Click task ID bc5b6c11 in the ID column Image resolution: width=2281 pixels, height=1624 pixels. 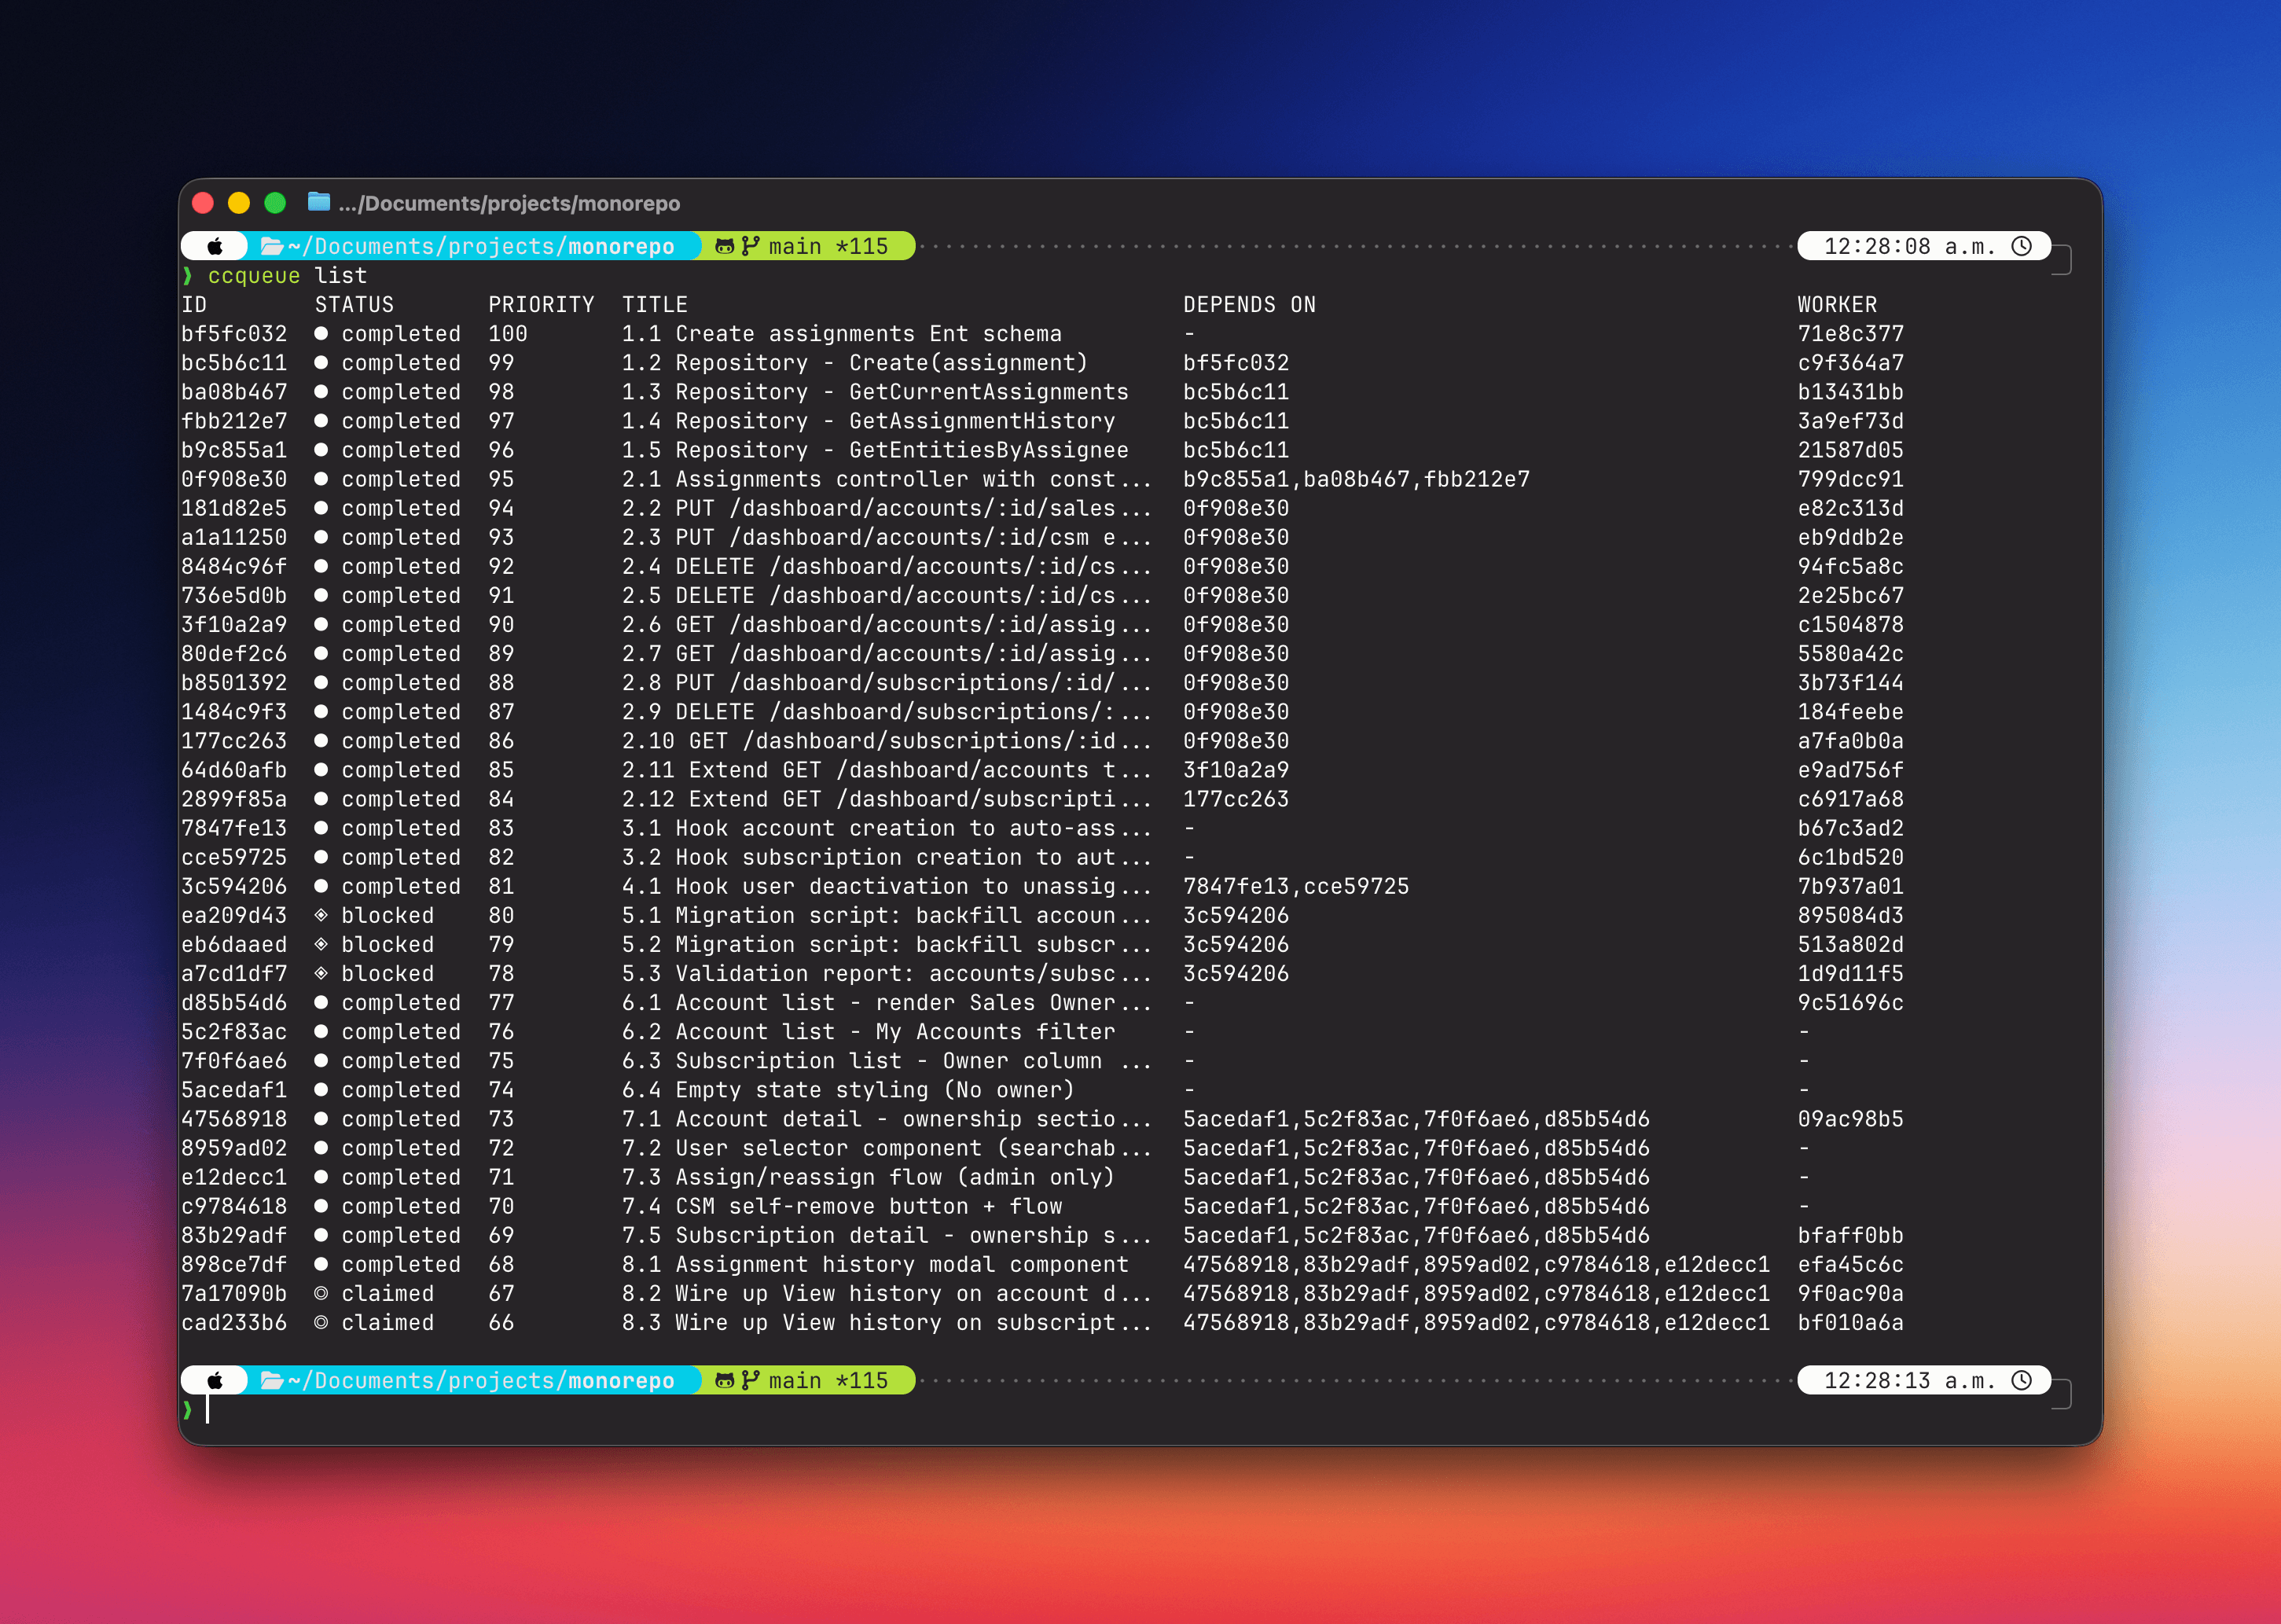point(234,362)
